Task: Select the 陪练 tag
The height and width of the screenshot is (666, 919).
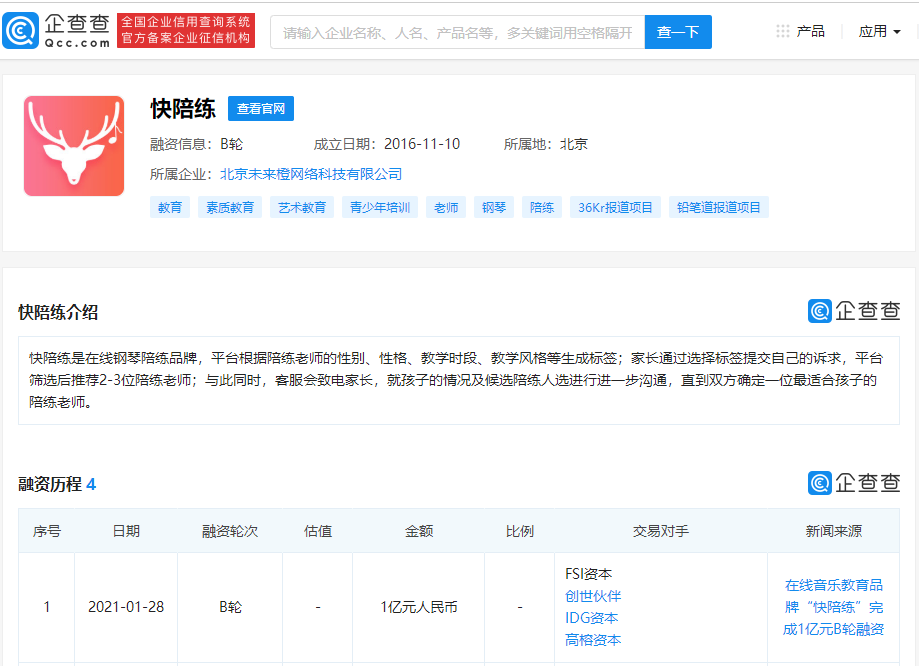Action: click(x=542, y=208)
